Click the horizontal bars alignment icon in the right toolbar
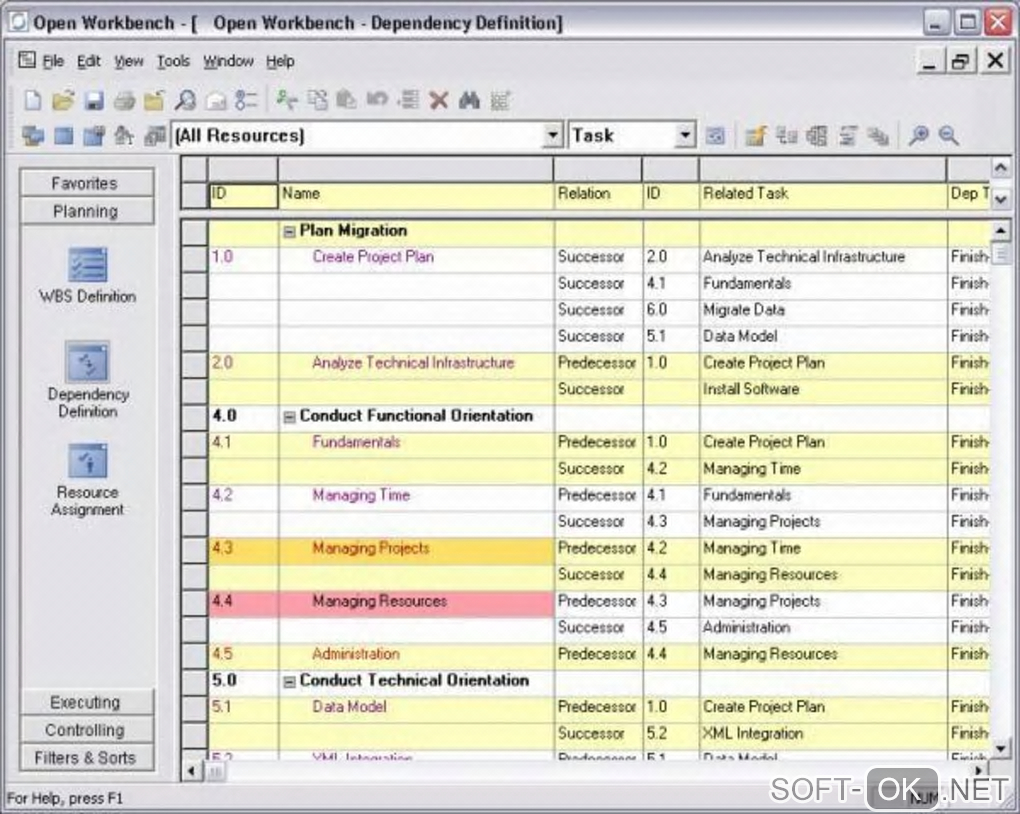The width and height of the screenshot is (1020, 814). coord(848,136)
